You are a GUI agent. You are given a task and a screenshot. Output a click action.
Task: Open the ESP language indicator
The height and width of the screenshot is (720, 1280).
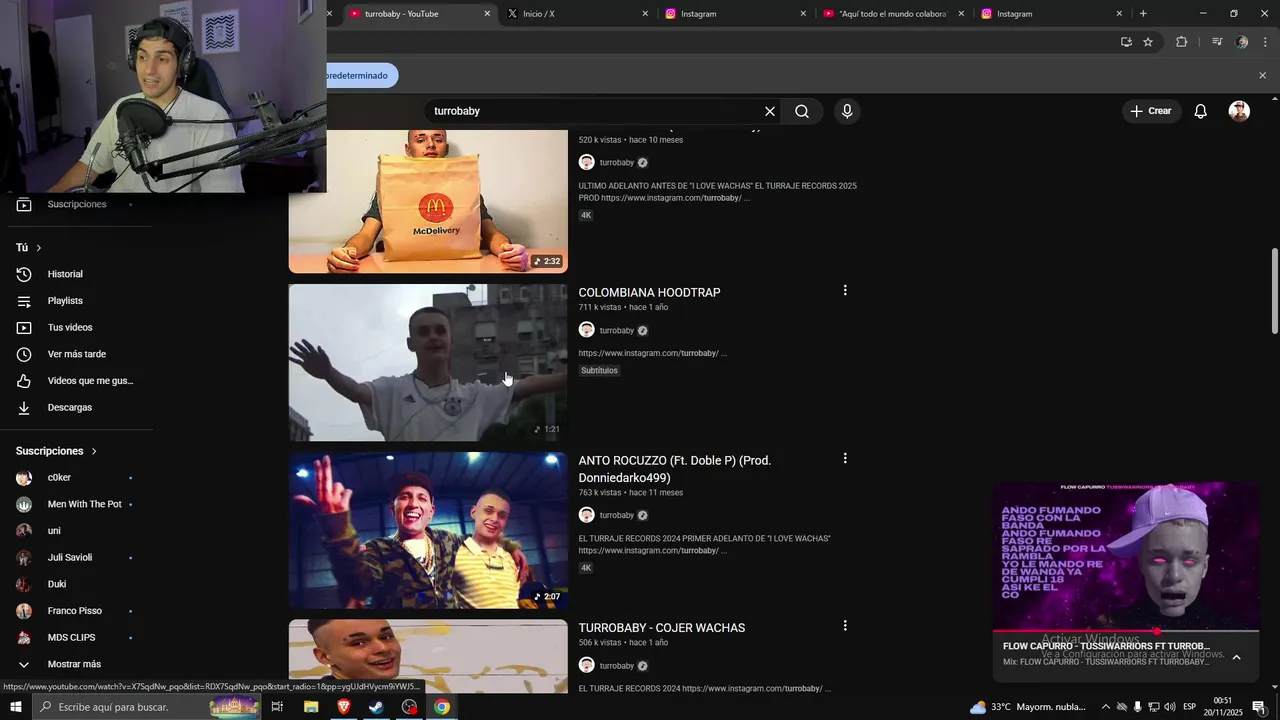click(x=1190, y=707)
